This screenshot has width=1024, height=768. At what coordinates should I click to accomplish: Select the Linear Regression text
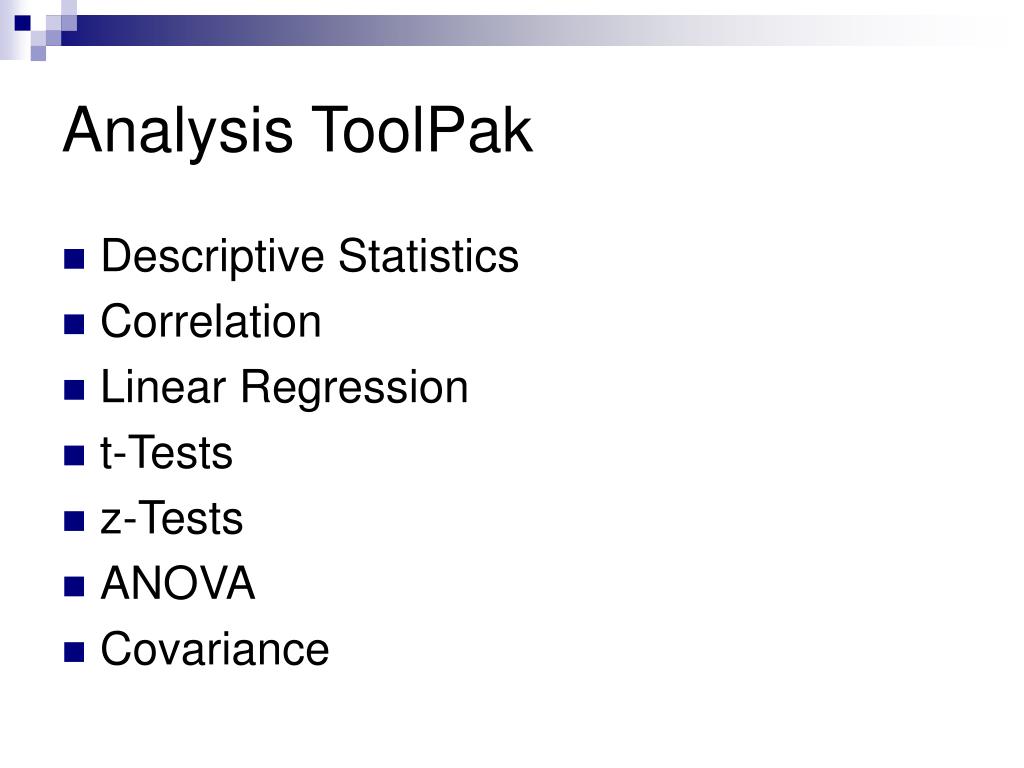[284, 388]
